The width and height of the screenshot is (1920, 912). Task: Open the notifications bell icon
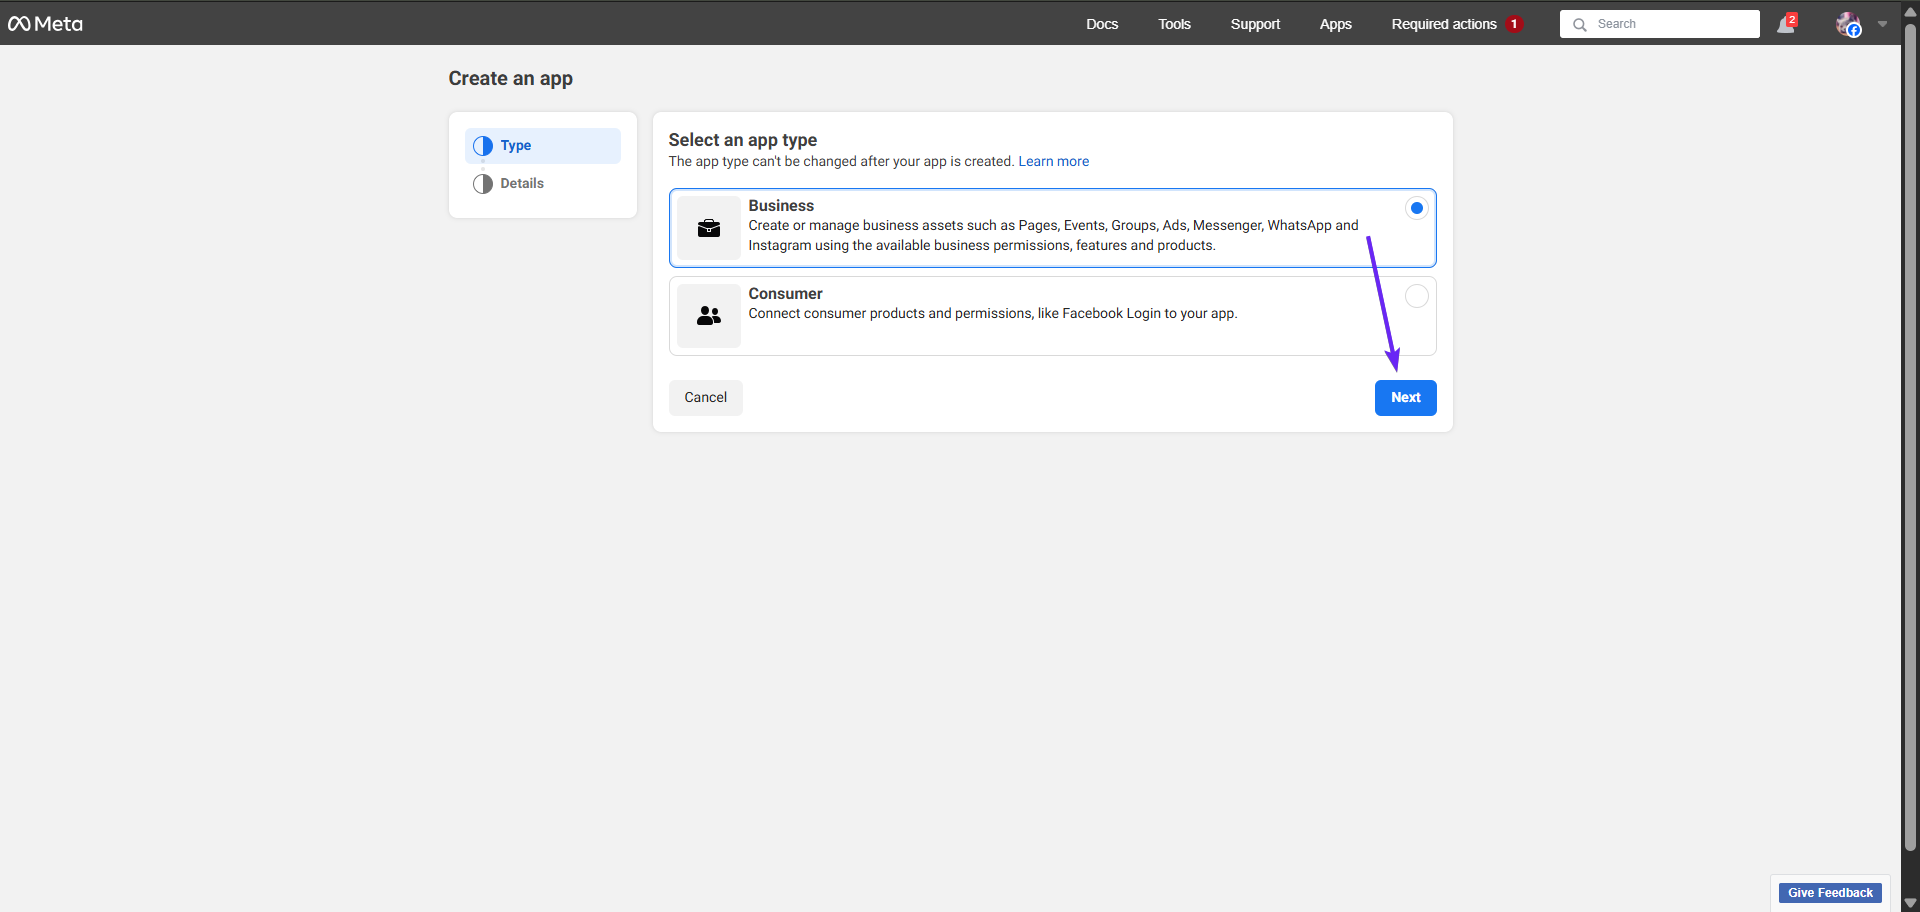click(x=1785, y=25)
